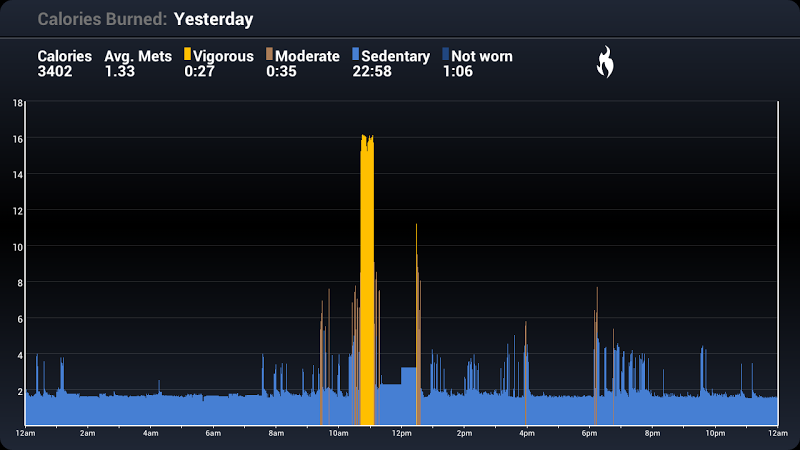Image resolution: width=800 pixels, height=450 pixels.
Task: Click the 10pm label on time axis
Action: click(714, 433)
